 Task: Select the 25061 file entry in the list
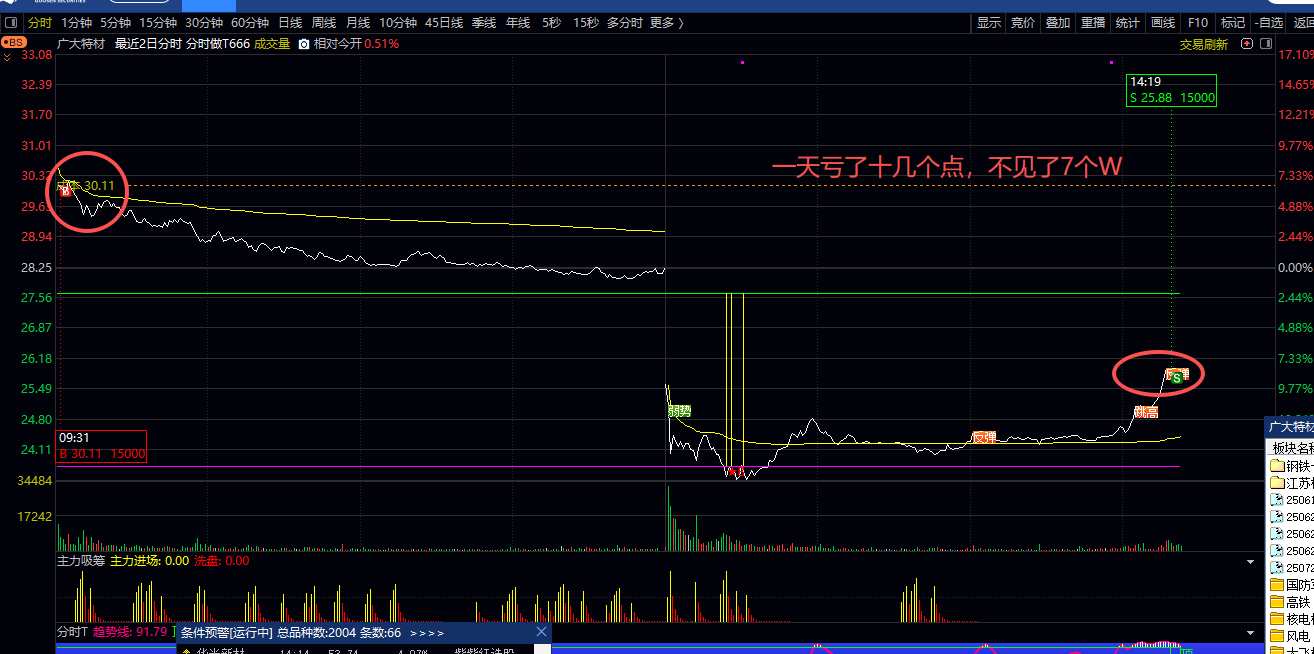coord(1291,500)
